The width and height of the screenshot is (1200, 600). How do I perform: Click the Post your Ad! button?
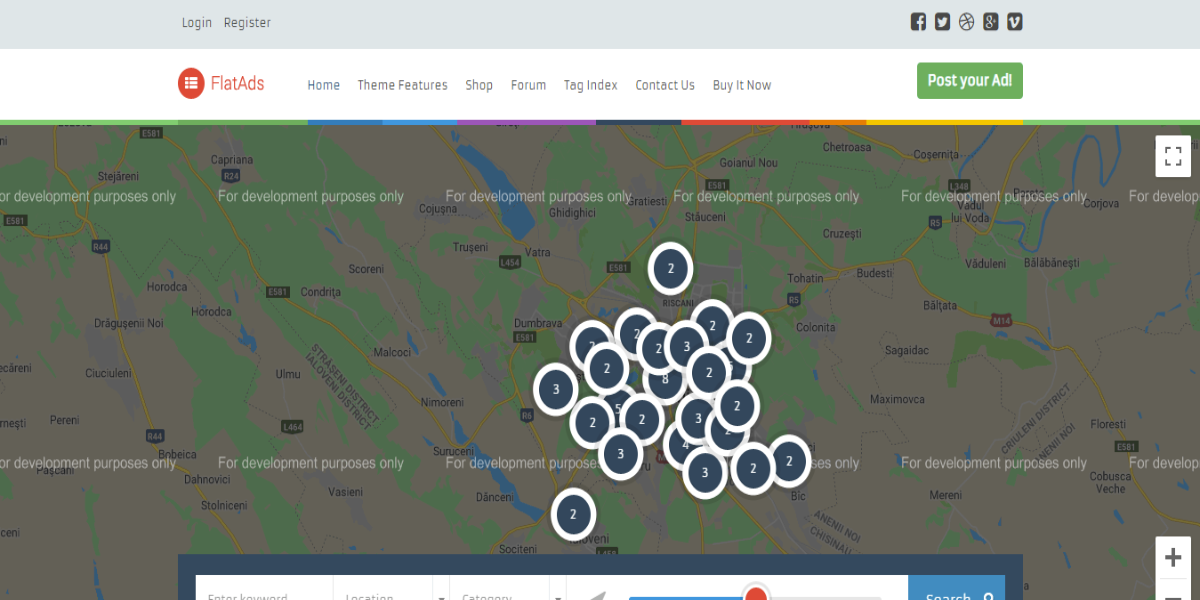970,81
